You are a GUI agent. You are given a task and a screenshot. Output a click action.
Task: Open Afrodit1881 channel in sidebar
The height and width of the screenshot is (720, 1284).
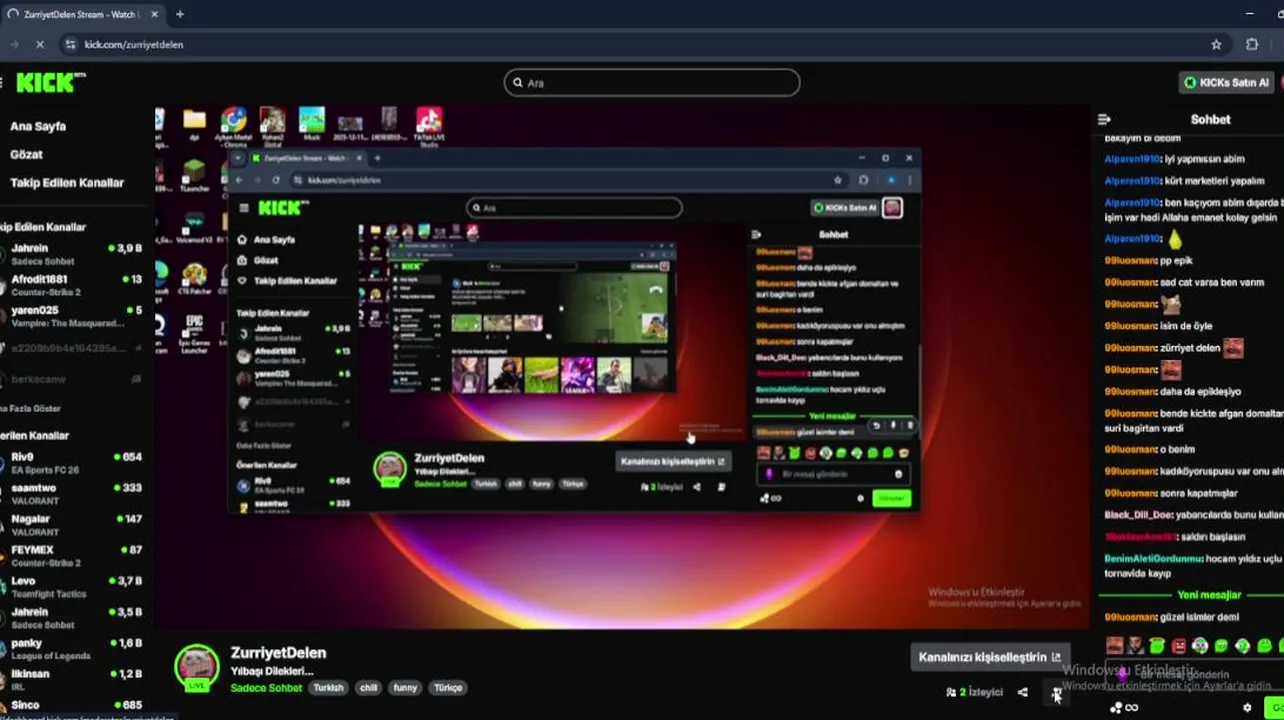pyautogui.click(x=72, y=285)
